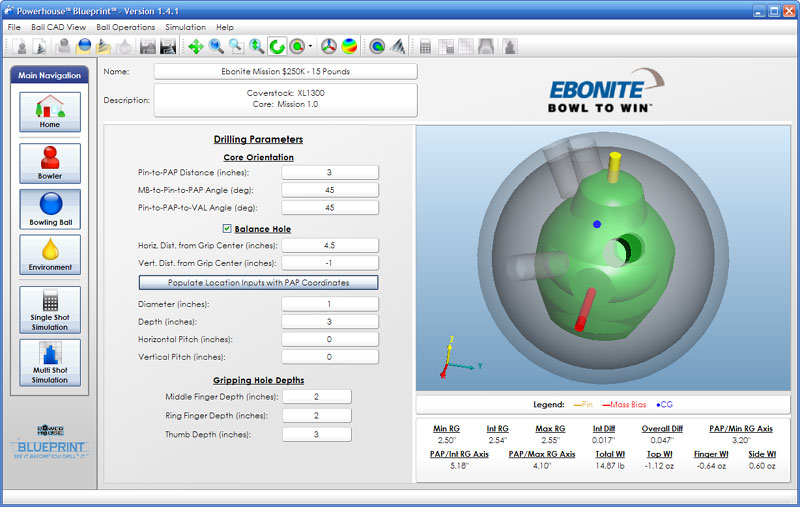Open the Environment navigation page
The image size is (800, 507).
[x=50, y=255]
